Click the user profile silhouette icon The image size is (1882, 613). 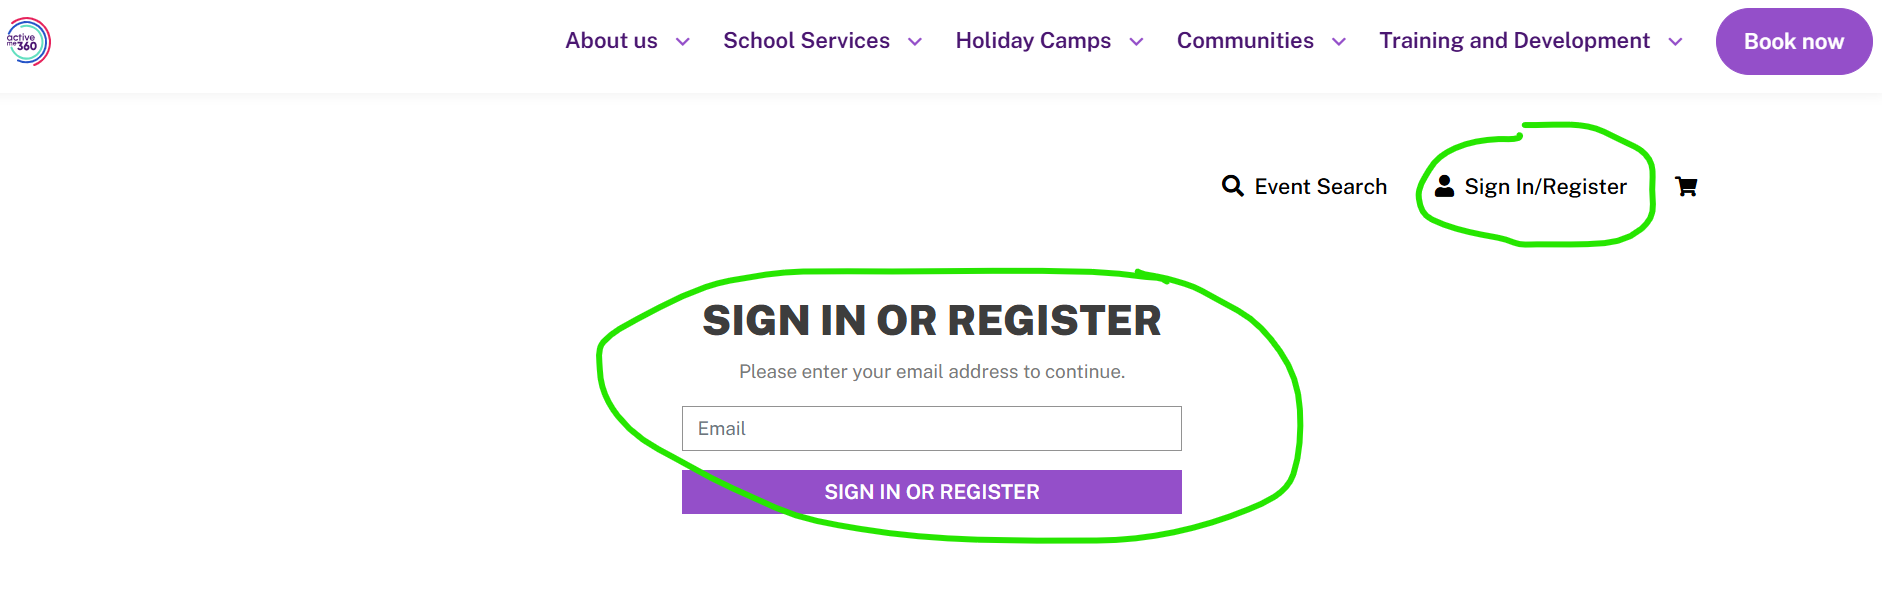pos(1444,186)
